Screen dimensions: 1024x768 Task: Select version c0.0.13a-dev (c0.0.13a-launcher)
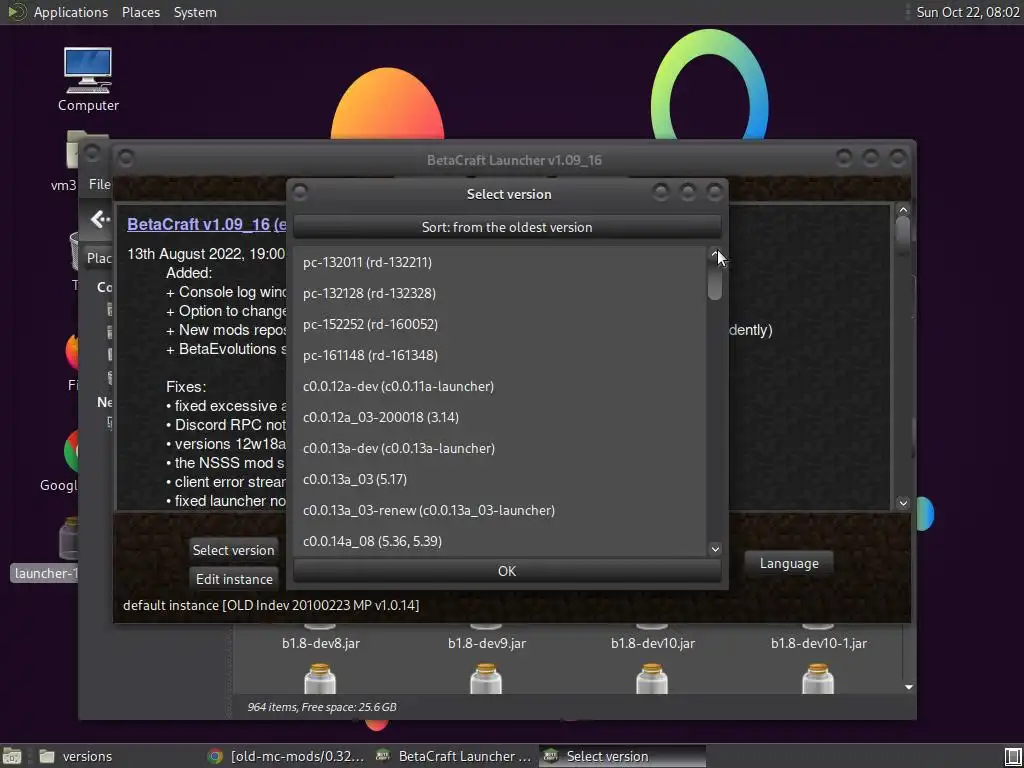point(500,449)
